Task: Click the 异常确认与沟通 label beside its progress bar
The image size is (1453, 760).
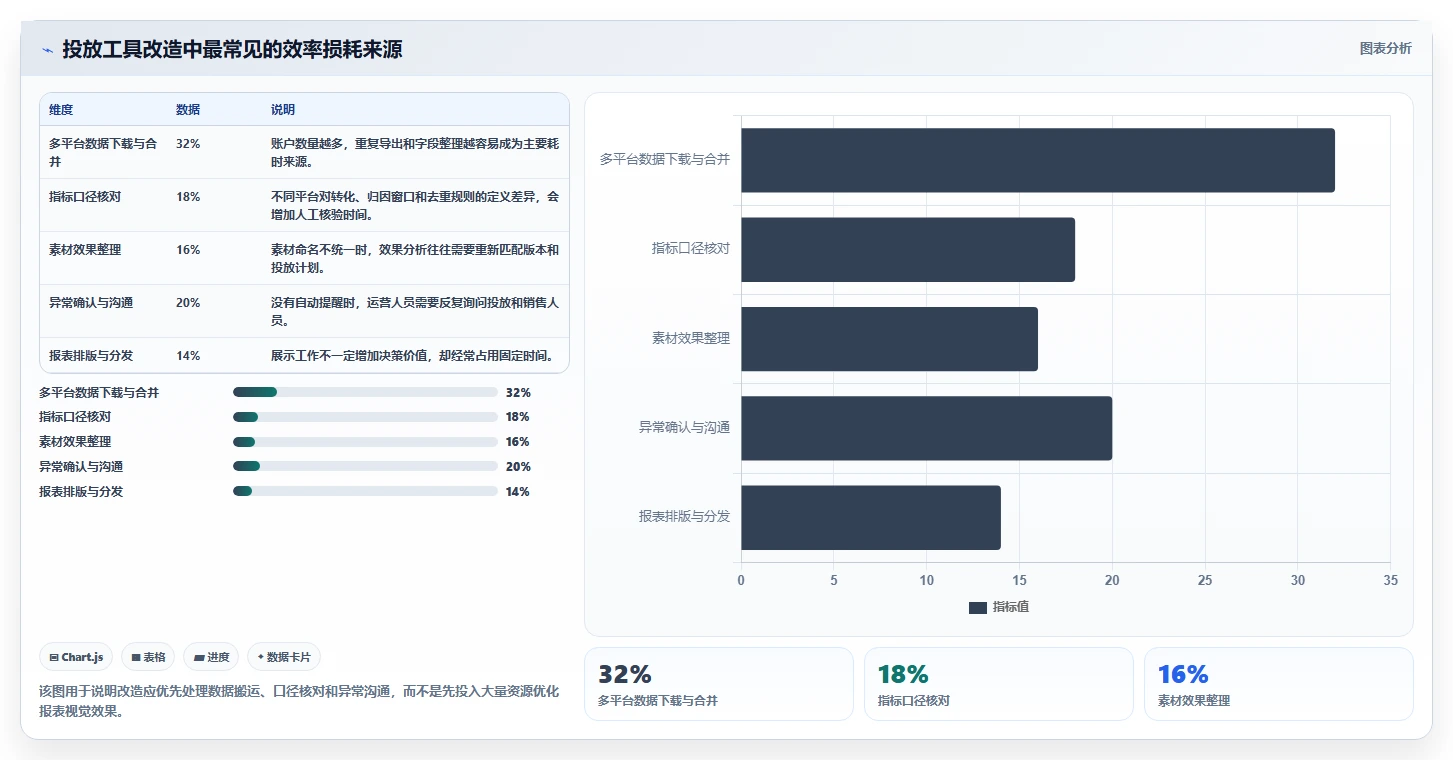Action: [81, 467]
